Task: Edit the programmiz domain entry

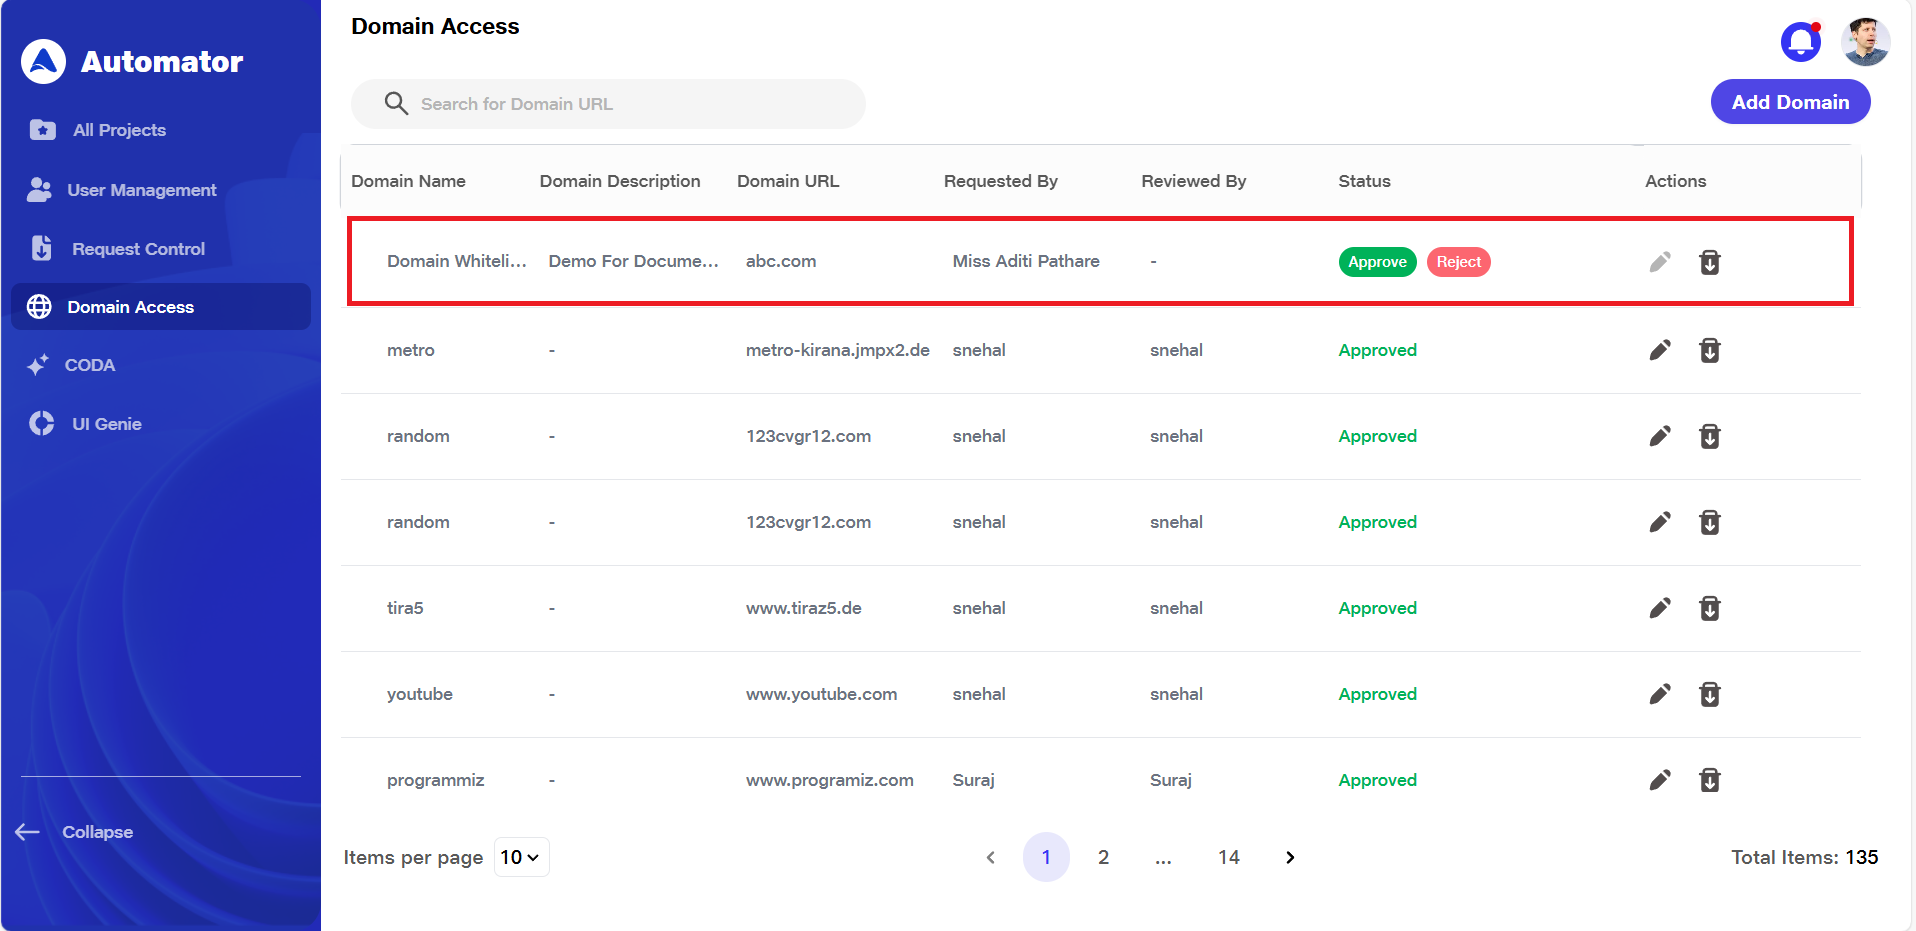Action: click(x=1660, y=780)
